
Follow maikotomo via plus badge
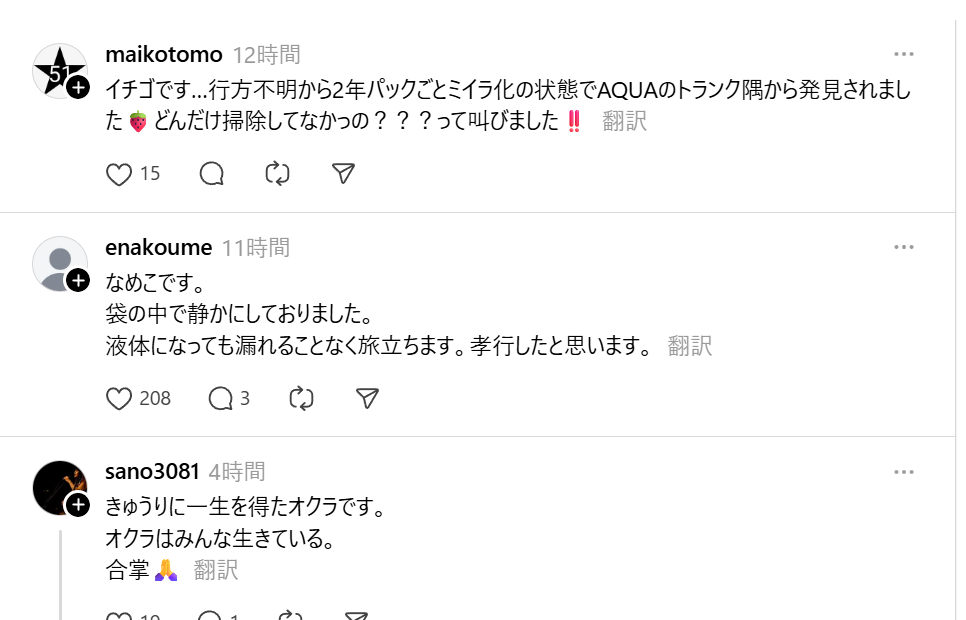click(x=79, y=88)
